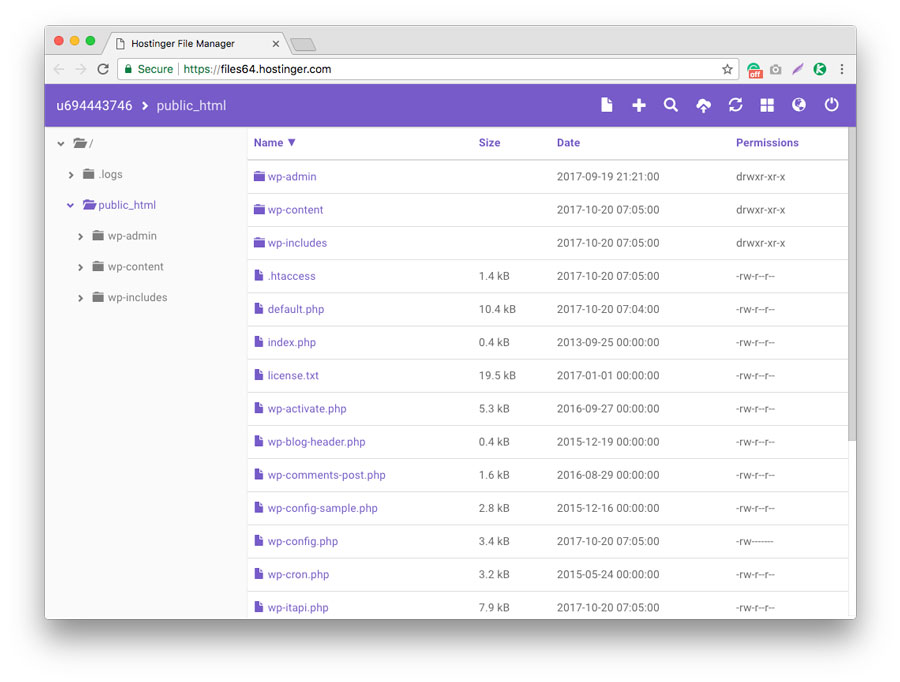Click the green K extension icon
The width and height of the screenshot is (900, 682).
[x=820, y=69]
